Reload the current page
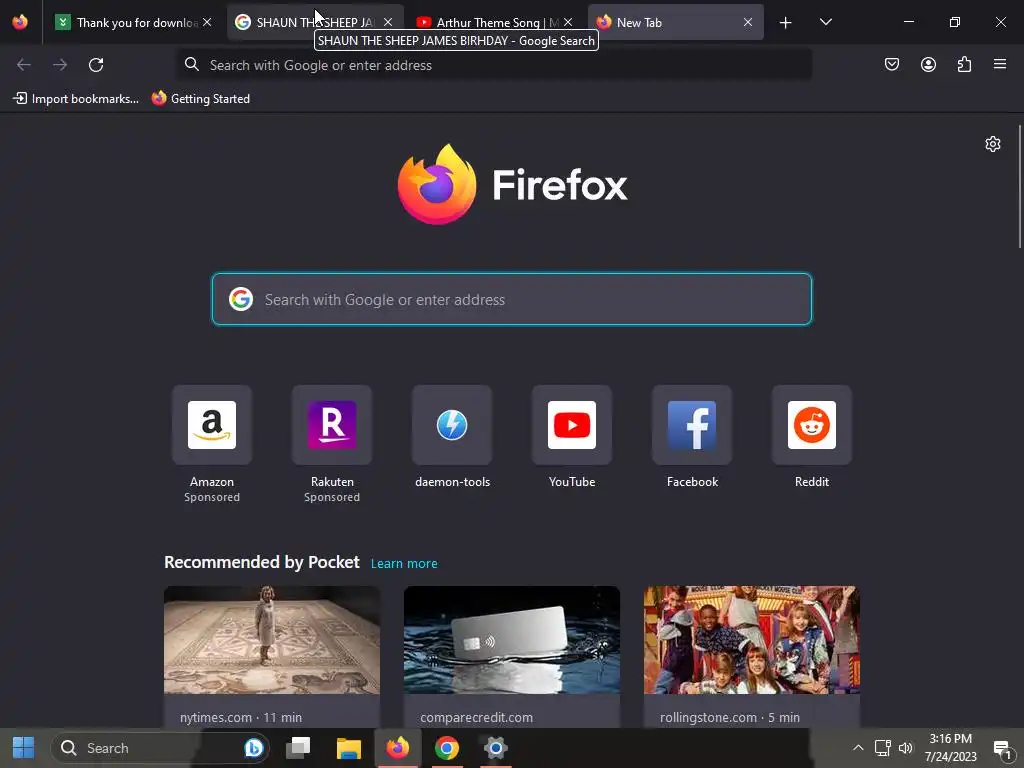 pos(96,65)
